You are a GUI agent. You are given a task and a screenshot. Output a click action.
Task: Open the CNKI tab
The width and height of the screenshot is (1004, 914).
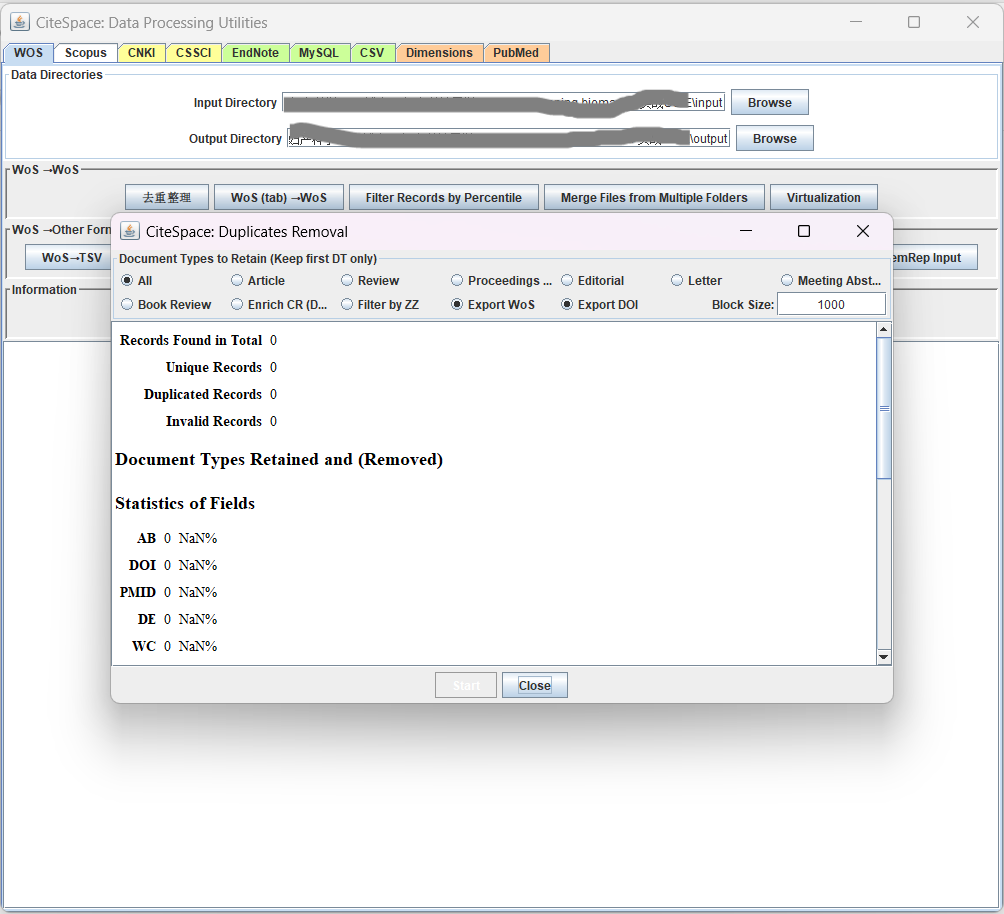pyautogui.click(x=142, y=53)
